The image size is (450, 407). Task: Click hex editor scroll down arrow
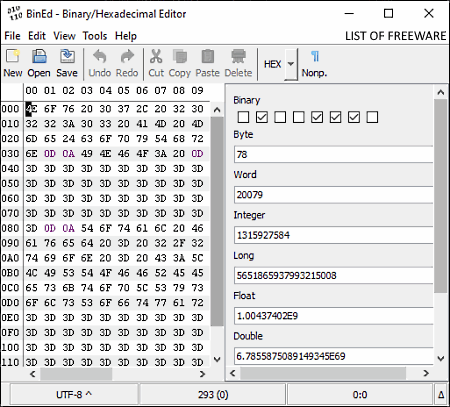[x=217, y=359]
